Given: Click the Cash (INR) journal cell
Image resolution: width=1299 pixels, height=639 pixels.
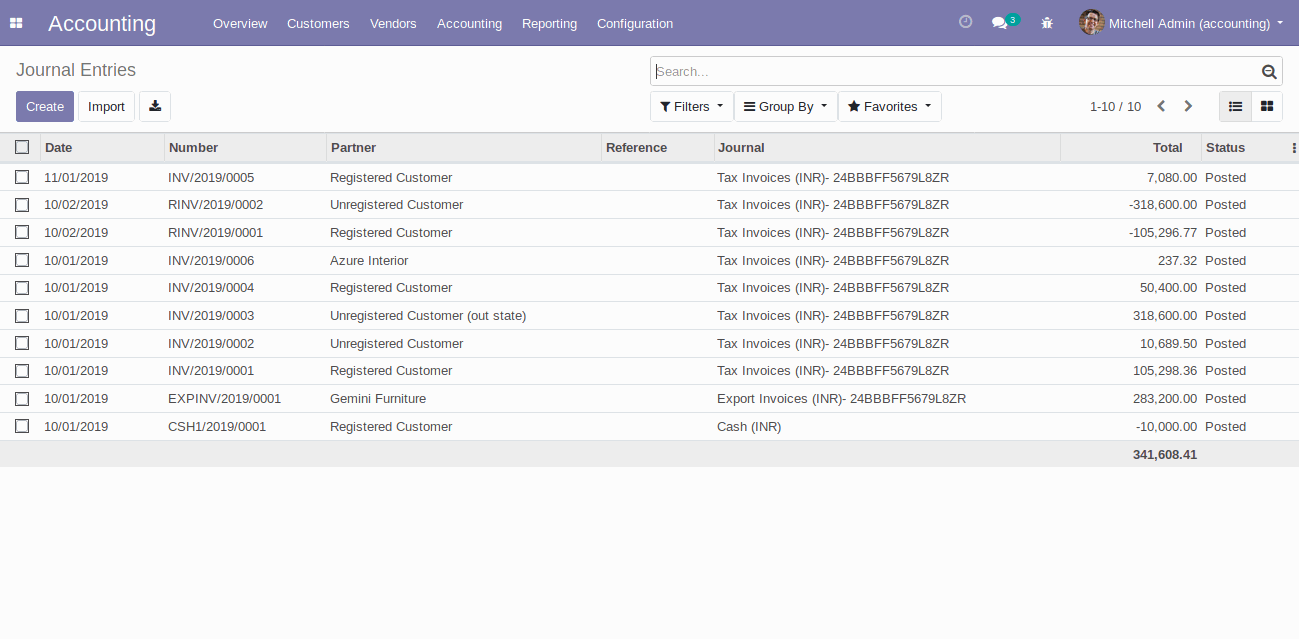Looking at the screenshot, I should click(749, 427).
